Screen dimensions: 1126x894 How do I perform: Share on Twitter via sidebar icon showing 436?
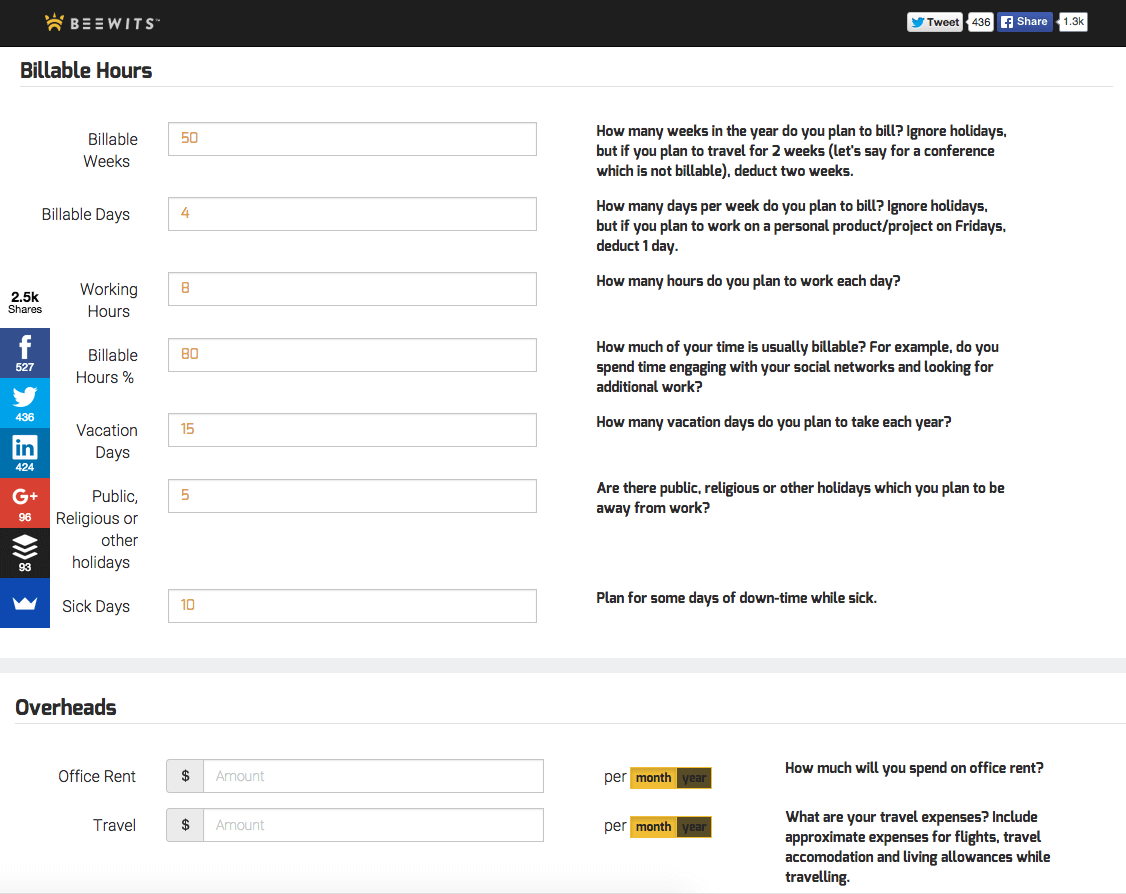pyautogui.click(x=24, y=404)
